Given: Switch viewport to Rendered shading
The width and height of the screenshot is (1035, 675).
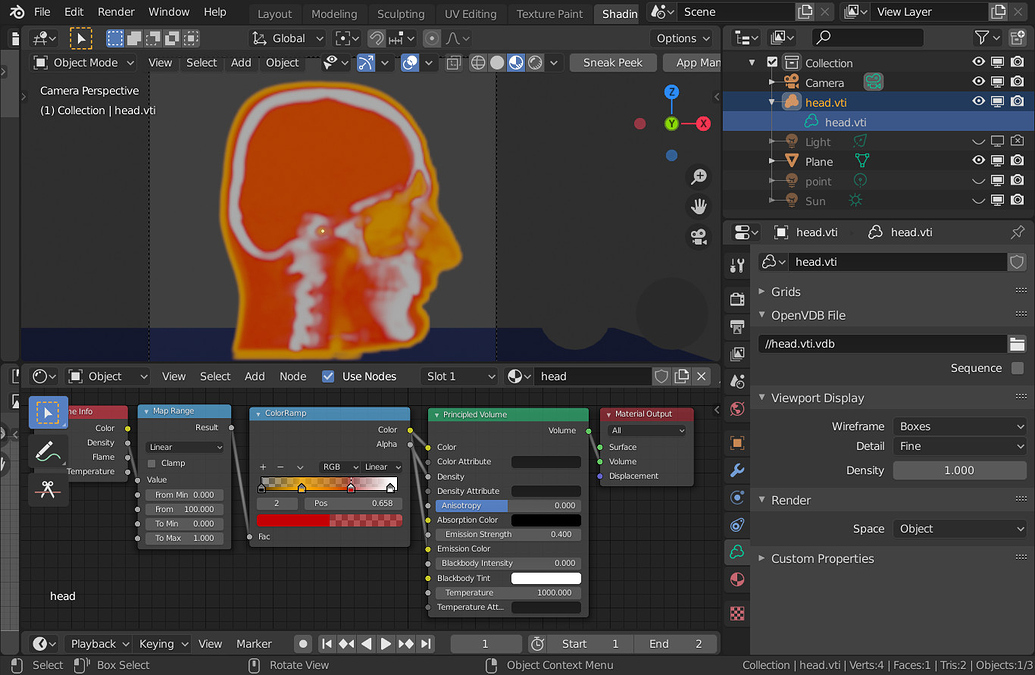Looking at the screenshot, I should [534, 62].
